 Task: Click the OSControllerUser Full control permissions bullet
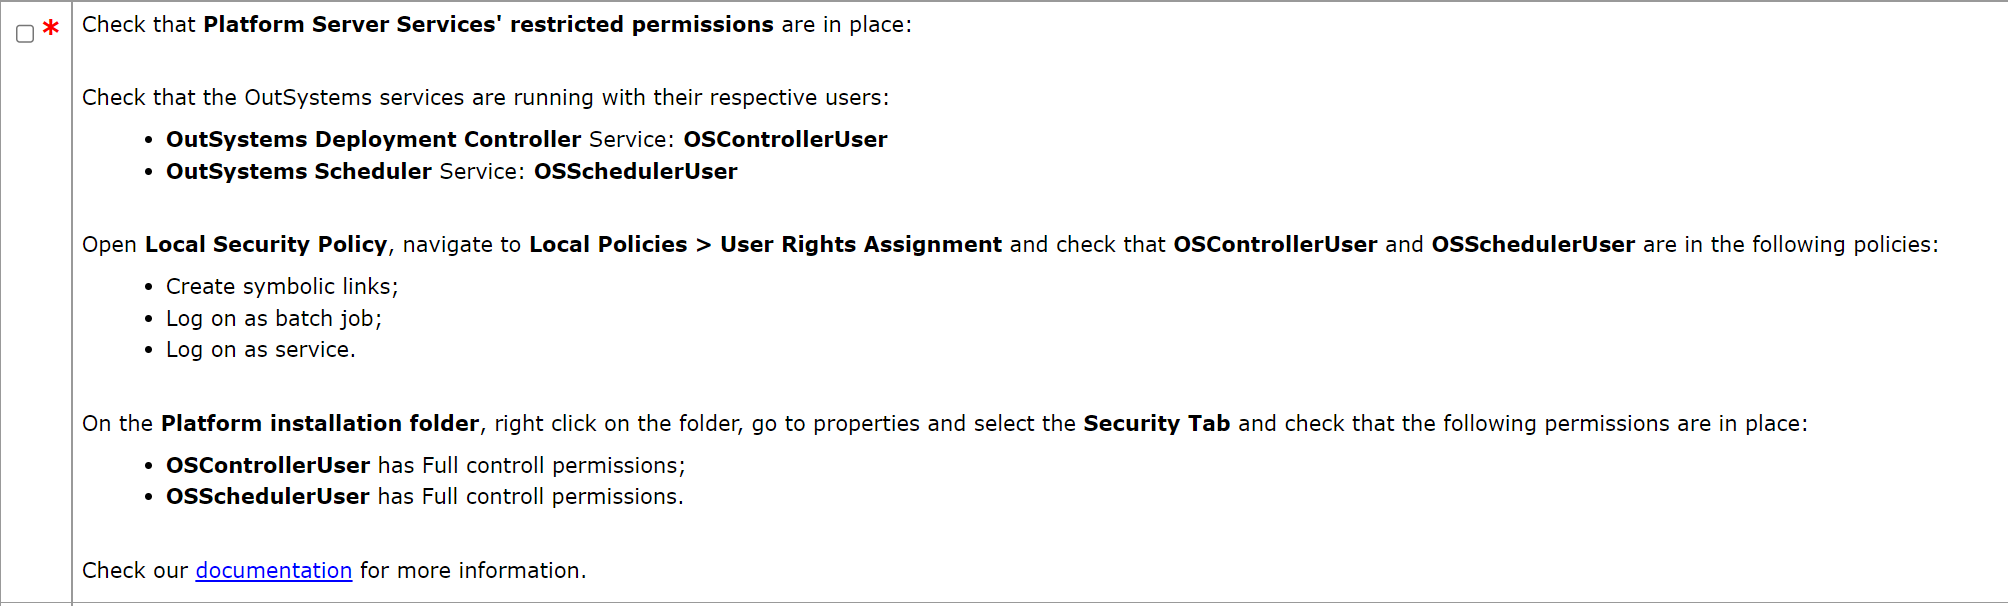coord(425,465)
